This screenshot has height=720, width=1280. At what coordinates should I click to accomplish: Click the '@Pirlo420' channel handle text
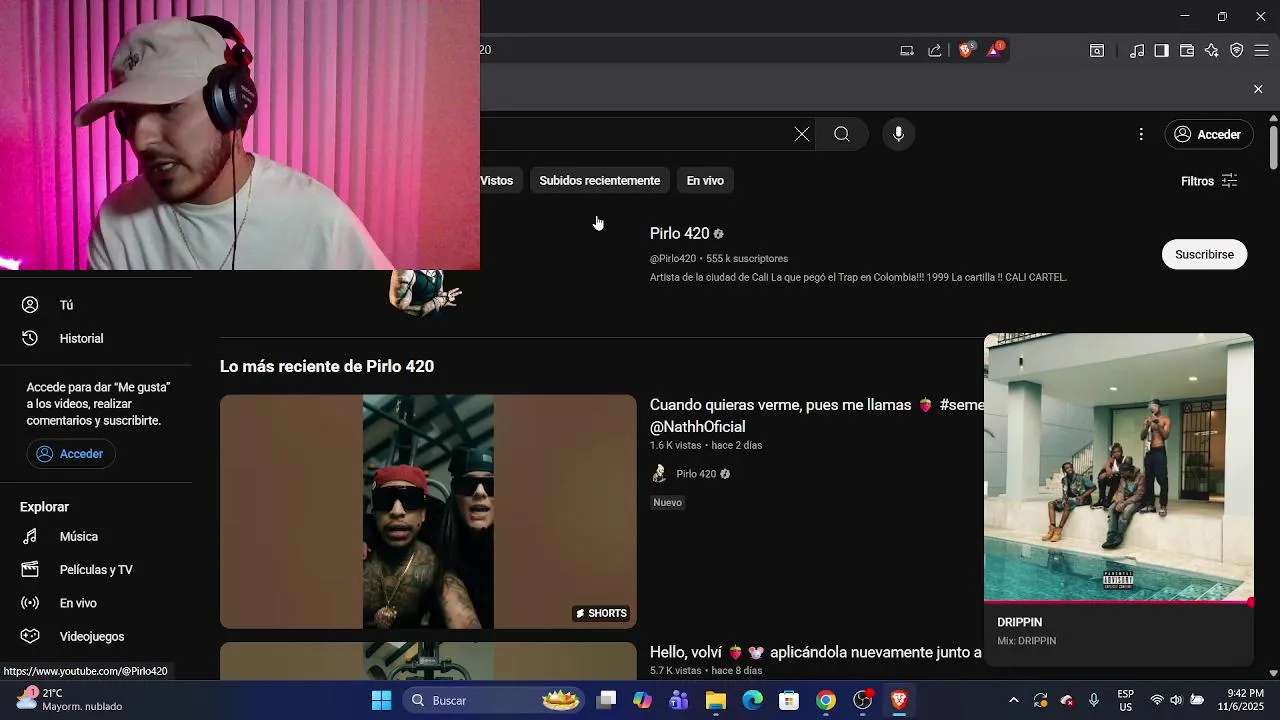[x=673, y=259]
